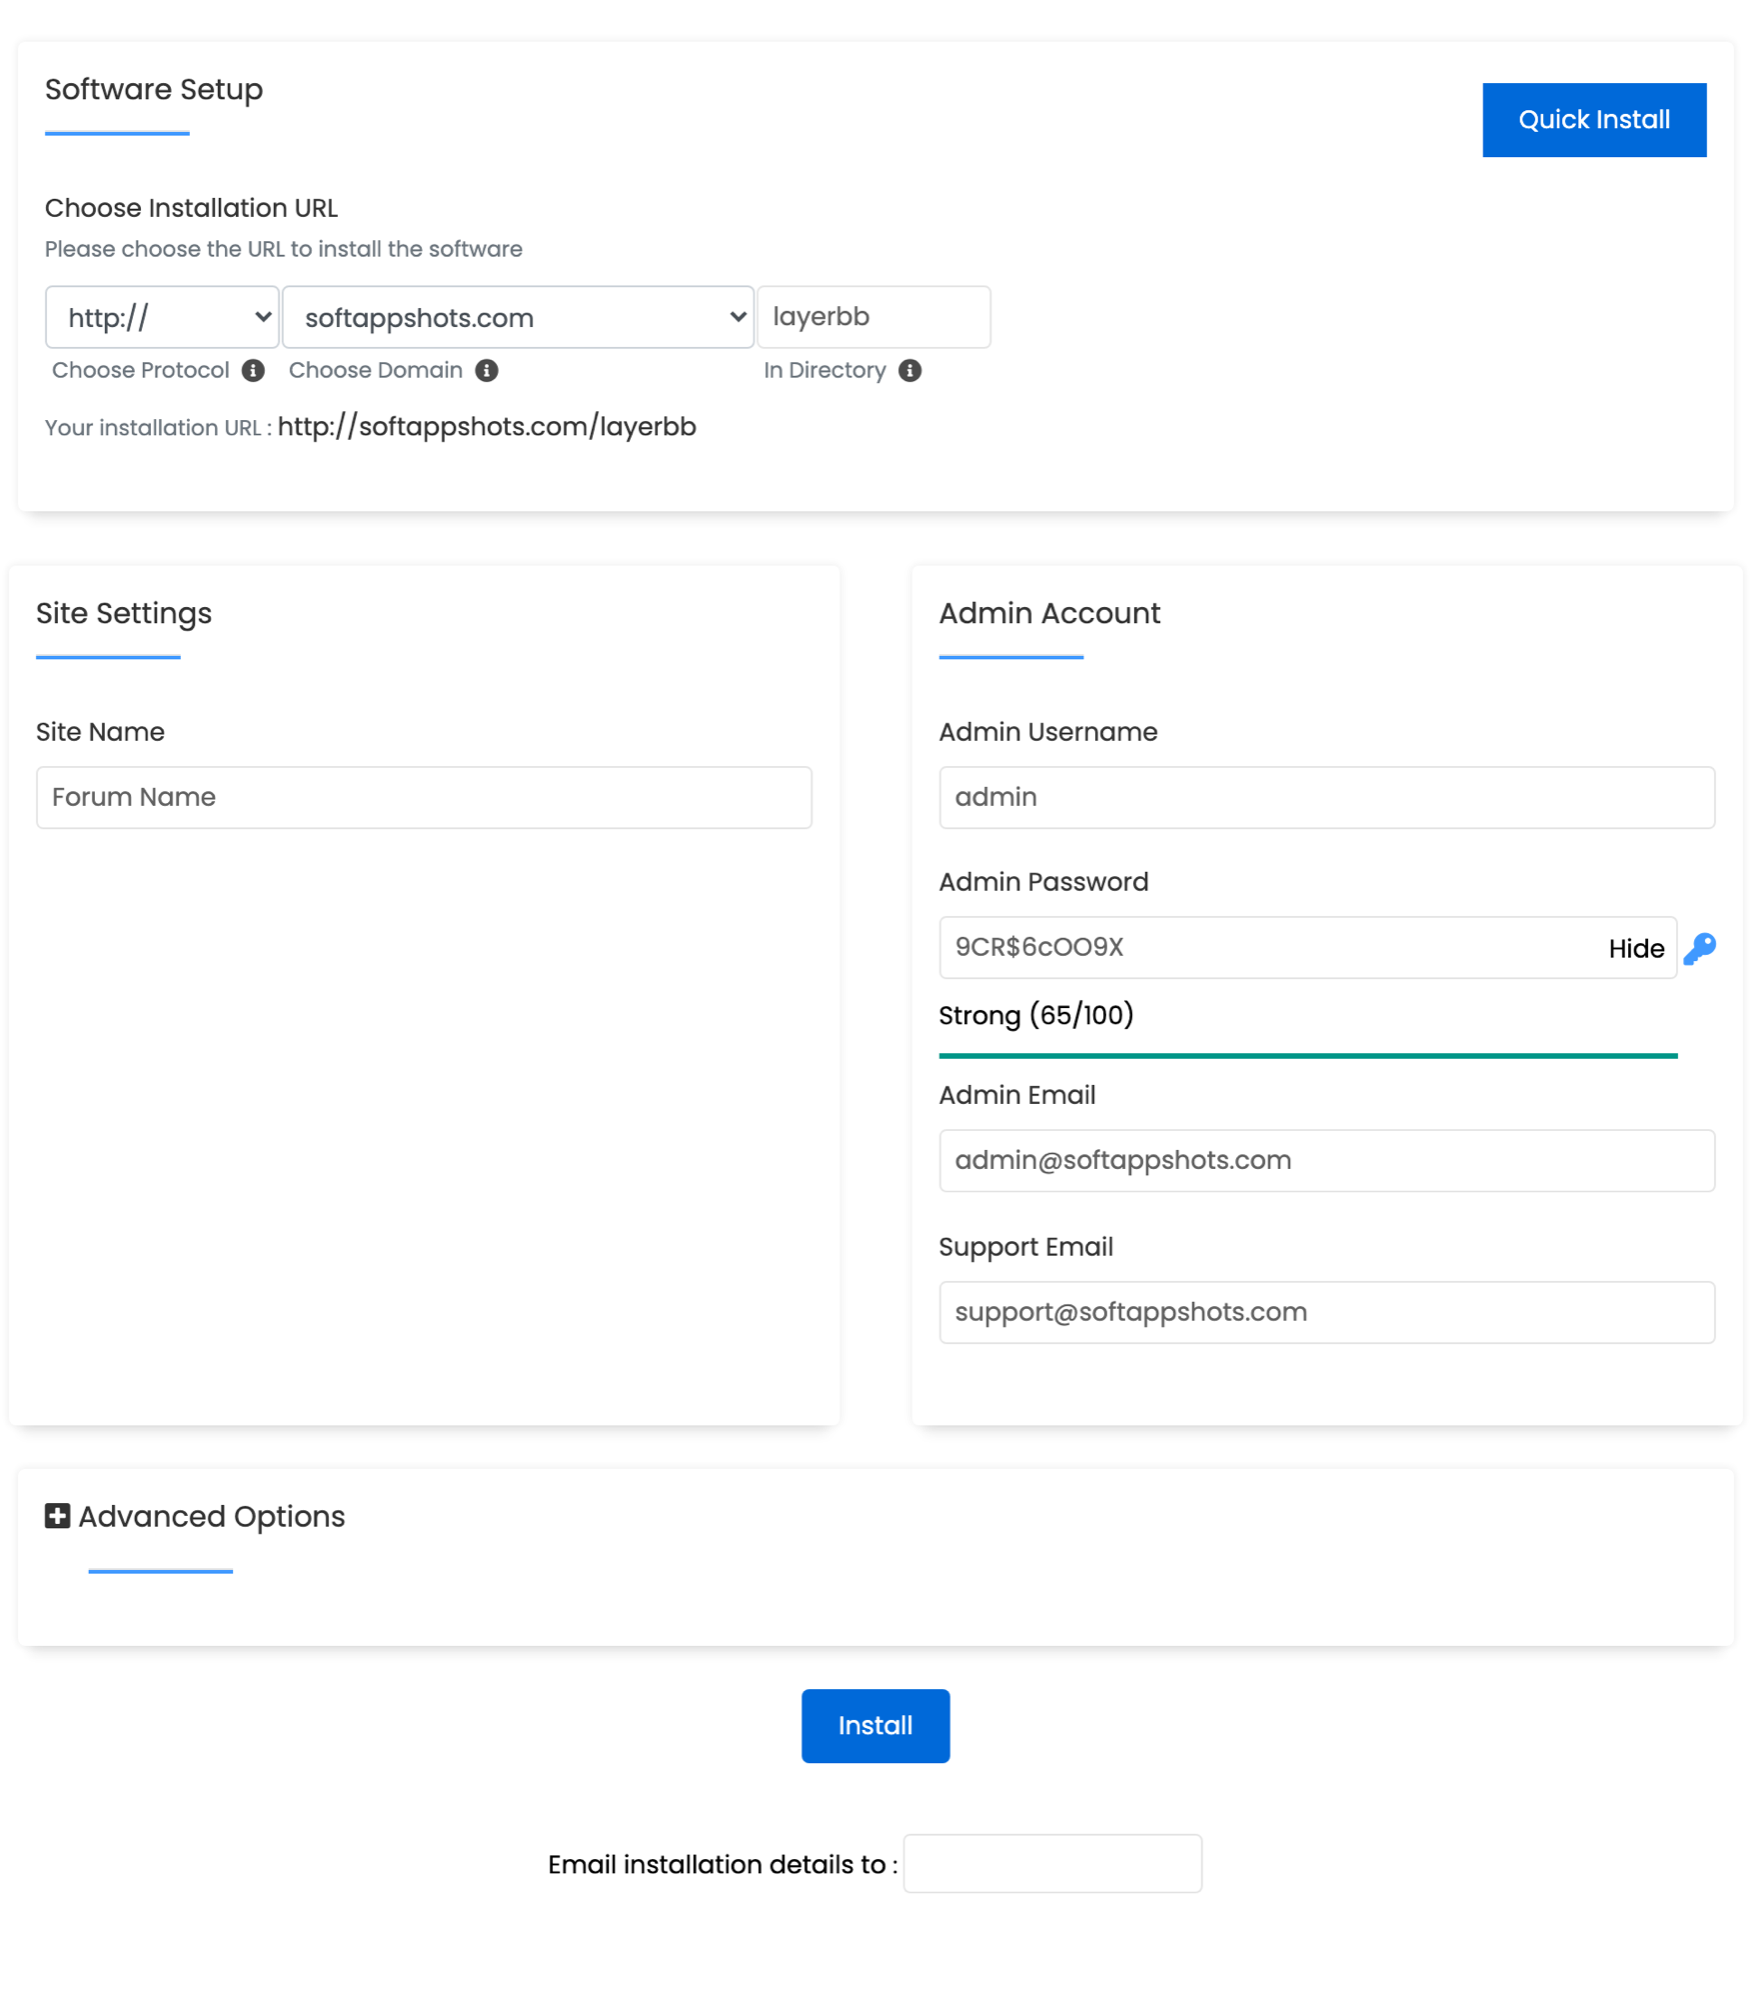Click the info icon next to In Directory

[910, 370]
